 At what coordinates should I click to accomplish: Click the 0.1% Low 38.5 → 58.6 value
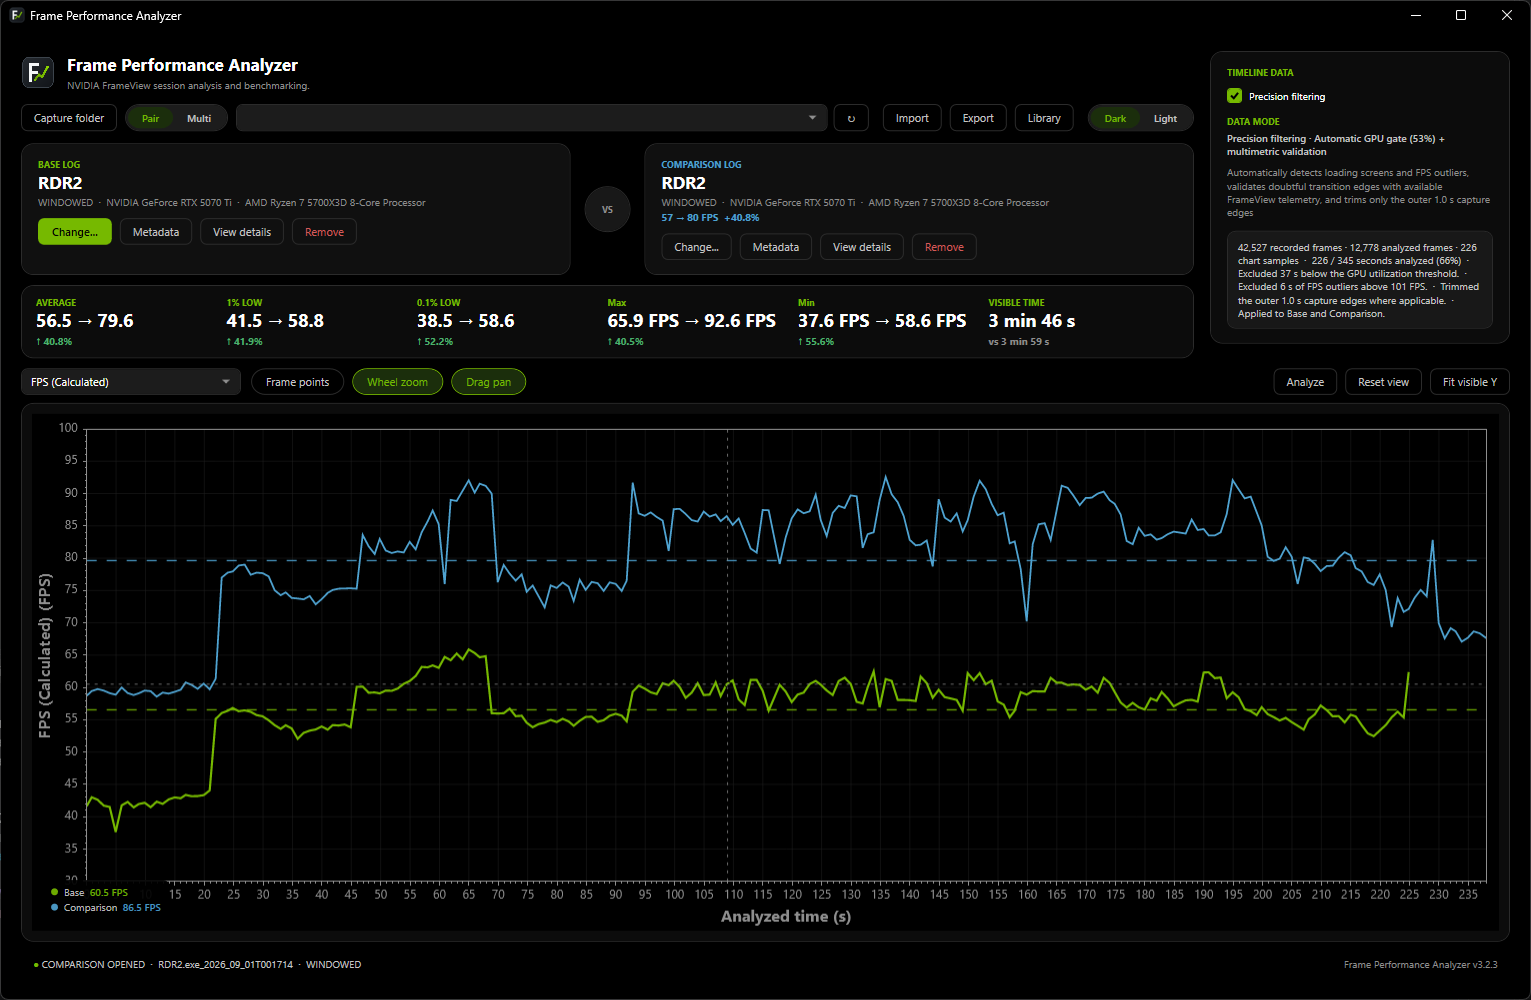click(x=466, y=321)
